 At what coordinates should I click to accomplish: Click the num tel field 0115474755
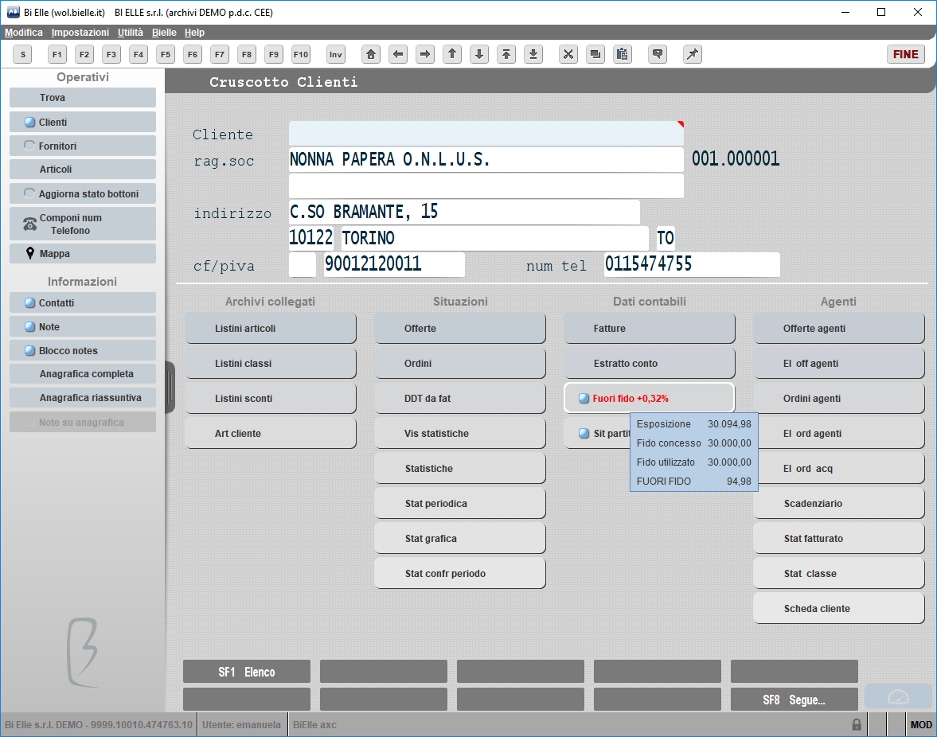click(x=691, y=264)
